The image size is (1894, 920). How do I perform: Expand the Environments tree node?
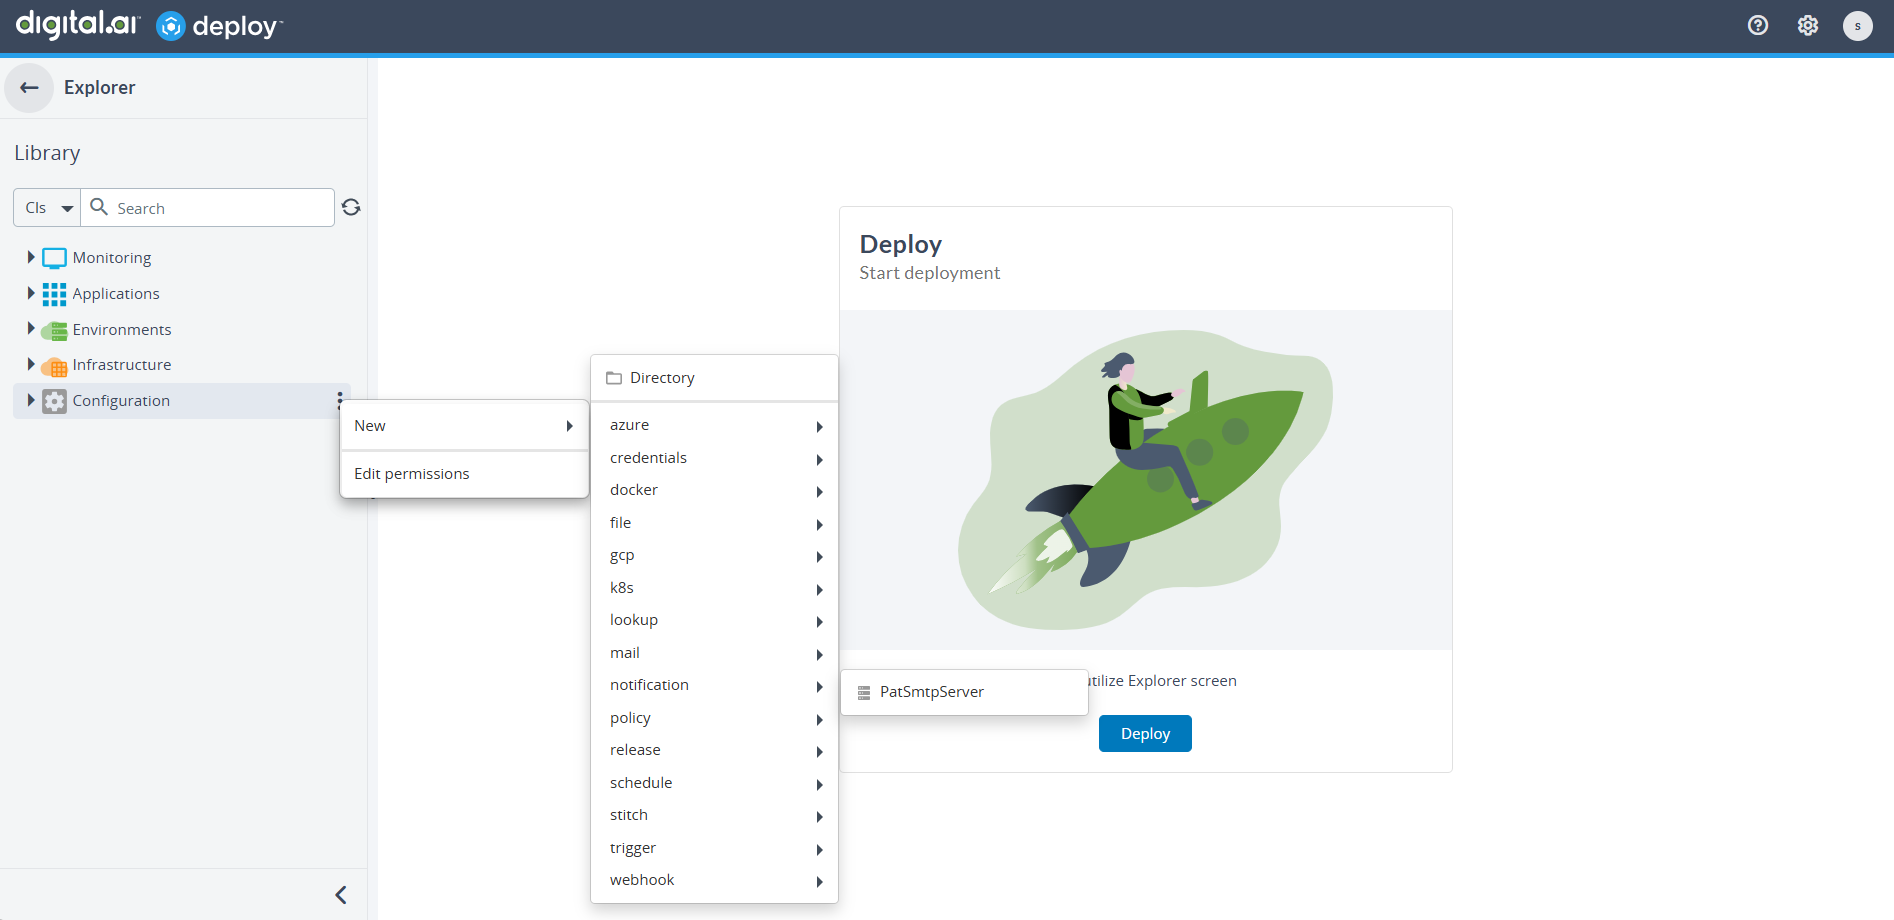pyautogui.click(x=31, y=328)
